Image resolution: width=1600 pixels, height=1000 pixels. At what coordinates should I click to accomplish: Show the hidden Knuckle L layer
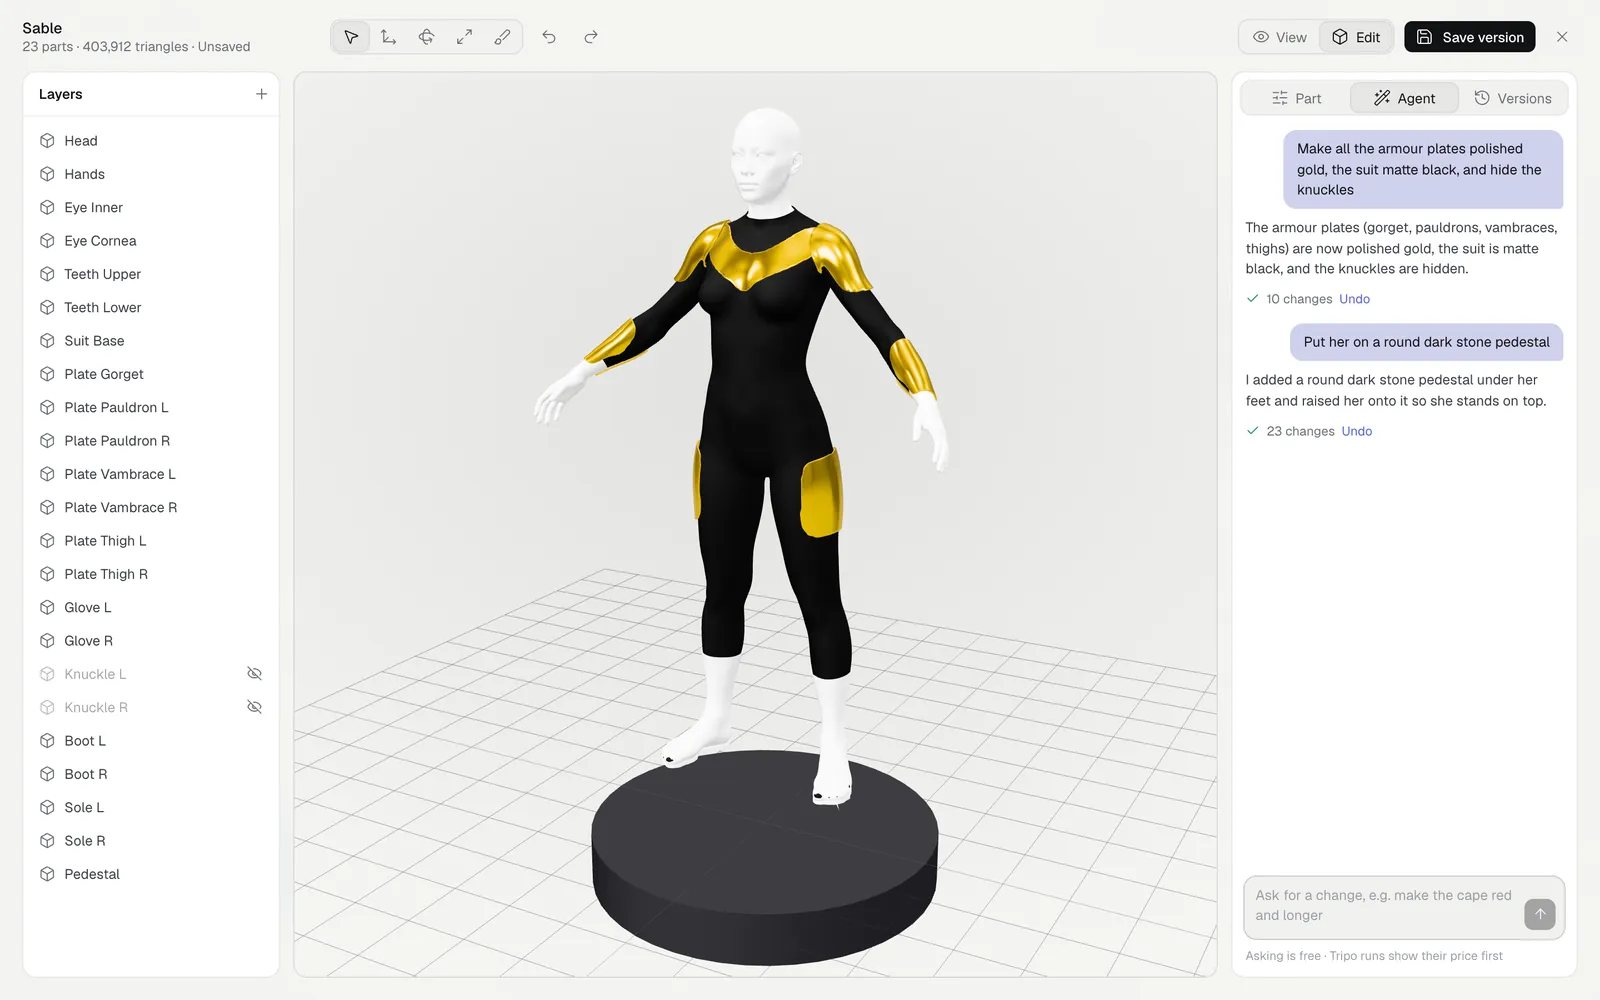255,674
